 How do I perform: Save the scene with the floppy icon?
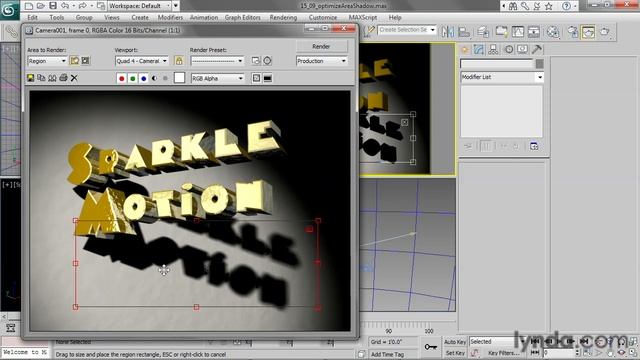(x=53, y=6)
